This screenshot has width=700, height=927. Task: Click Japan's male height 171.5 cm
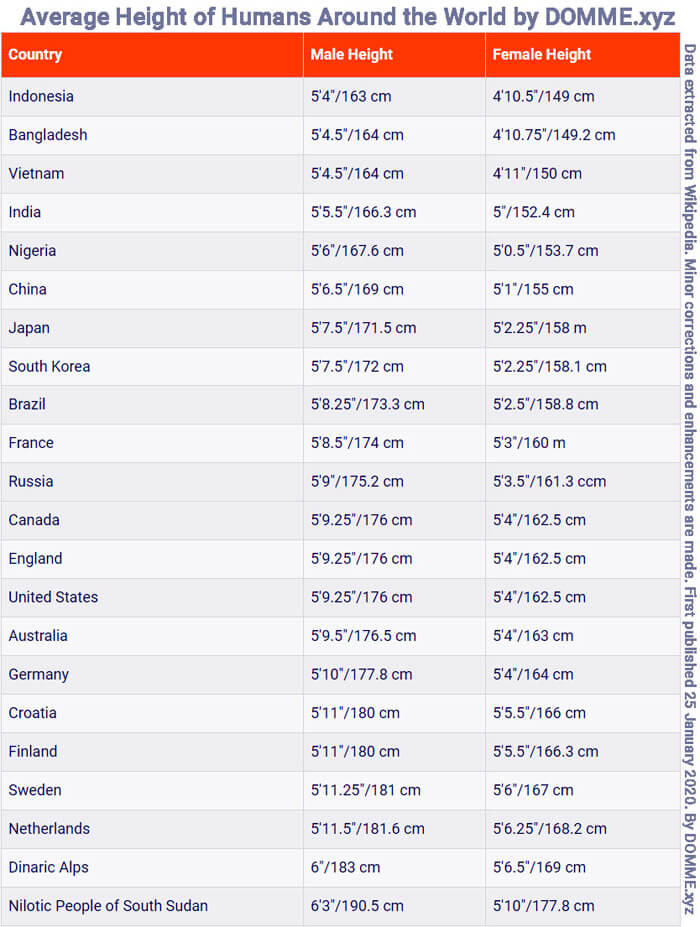(364, 328)
